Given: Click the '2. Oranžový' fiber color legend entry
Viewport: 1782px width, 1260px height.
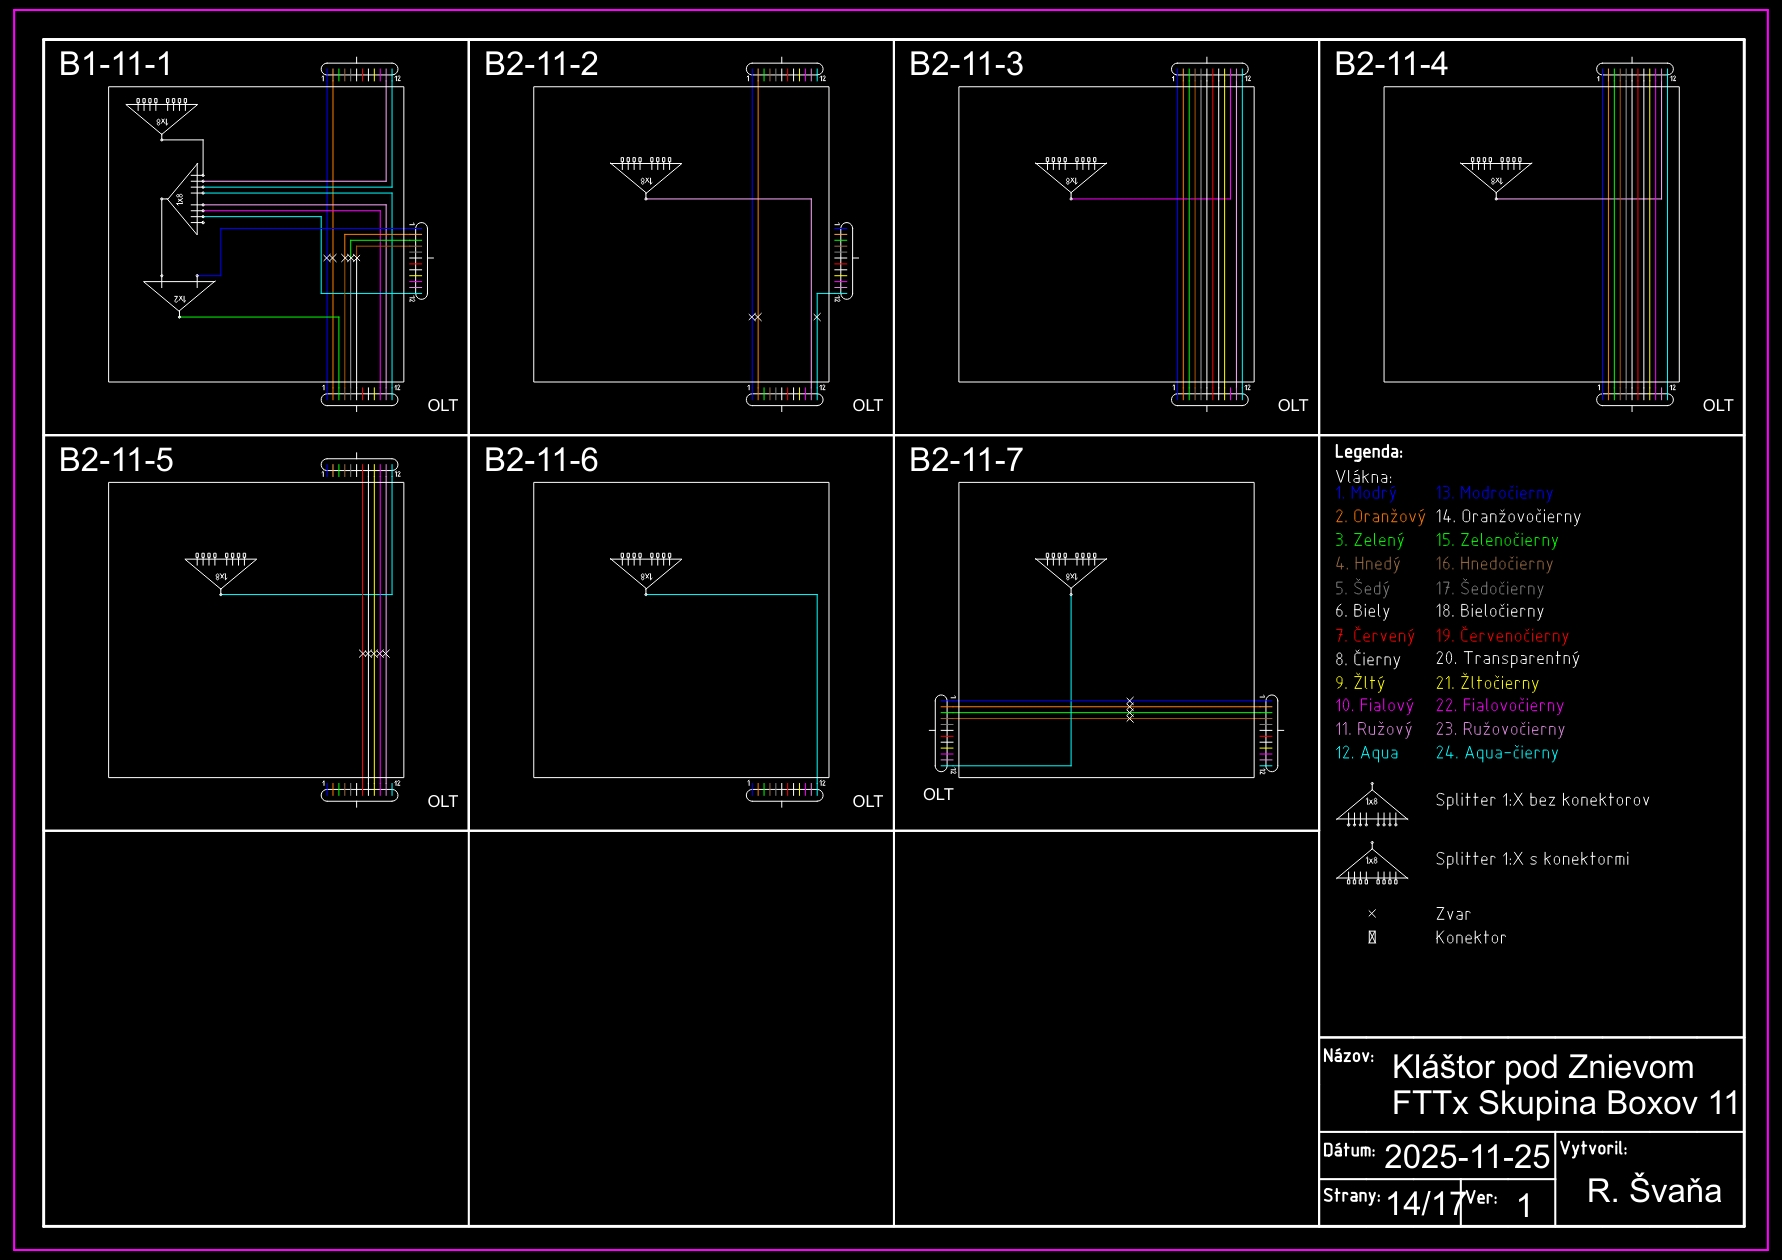Looking at the screenshot, I should point(1379,517).
